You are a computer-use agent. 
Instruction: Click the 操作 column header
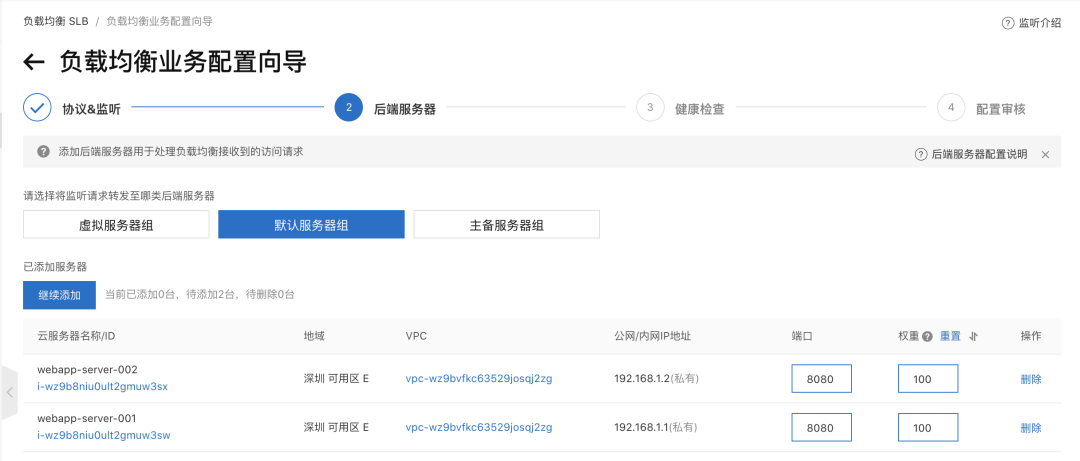coord(1031,336)
